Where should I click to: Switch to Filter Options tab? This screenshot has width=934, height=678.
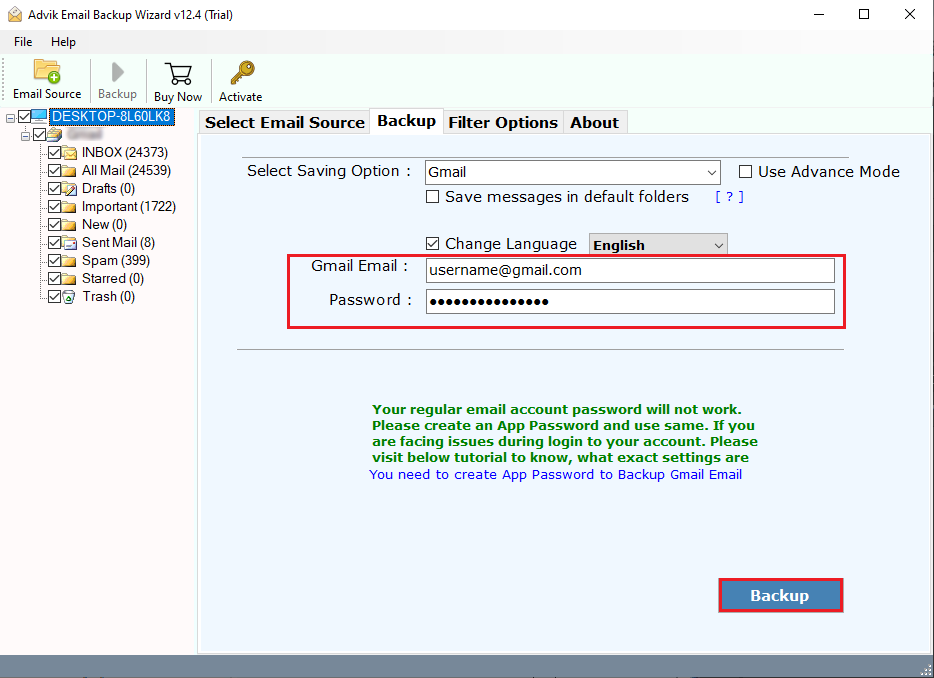click(x=503, y=122)
